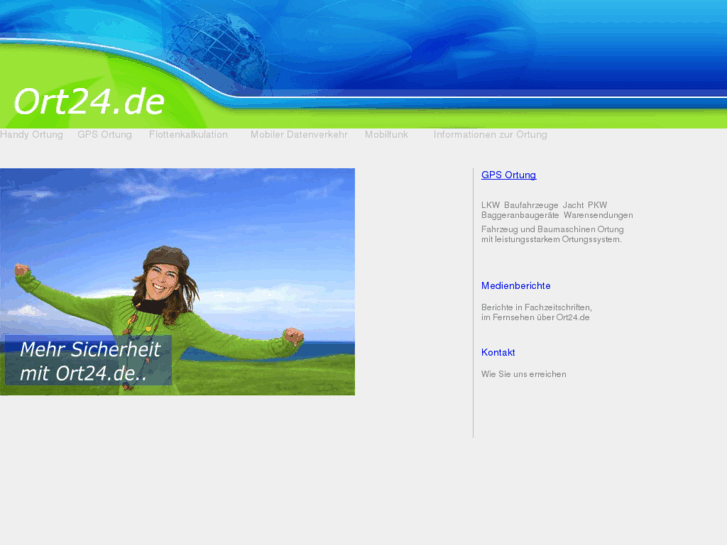Open the Medienberichte link

pyautogui.click(x=516, y=286)
